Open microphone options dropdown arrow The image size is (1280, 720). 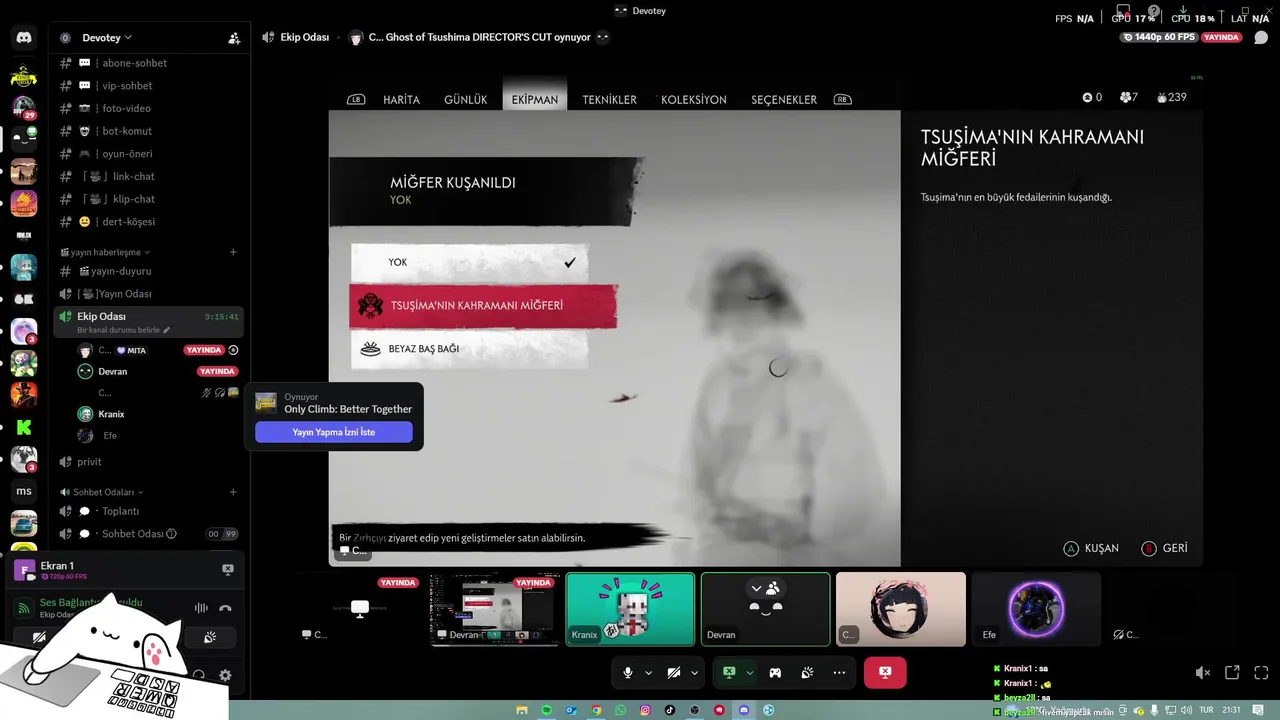point(648,673)
